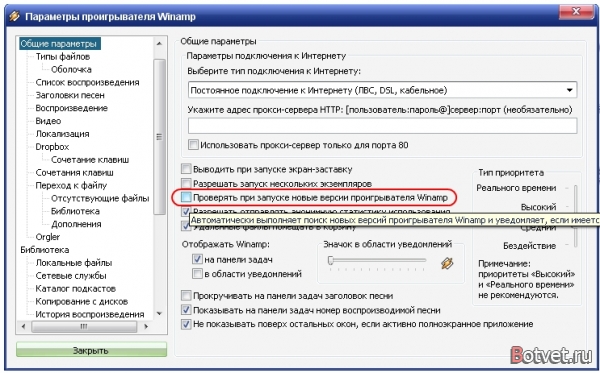Uncheck 'Показывать на панели задач номер' option

186,310
